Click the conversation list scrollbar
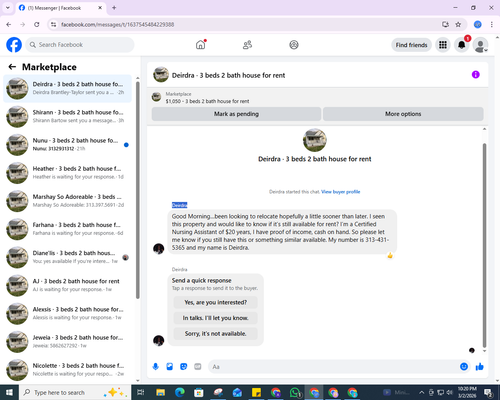Image resolution: width=500 pixels, height=400 pixels. (x=138, y=190)
